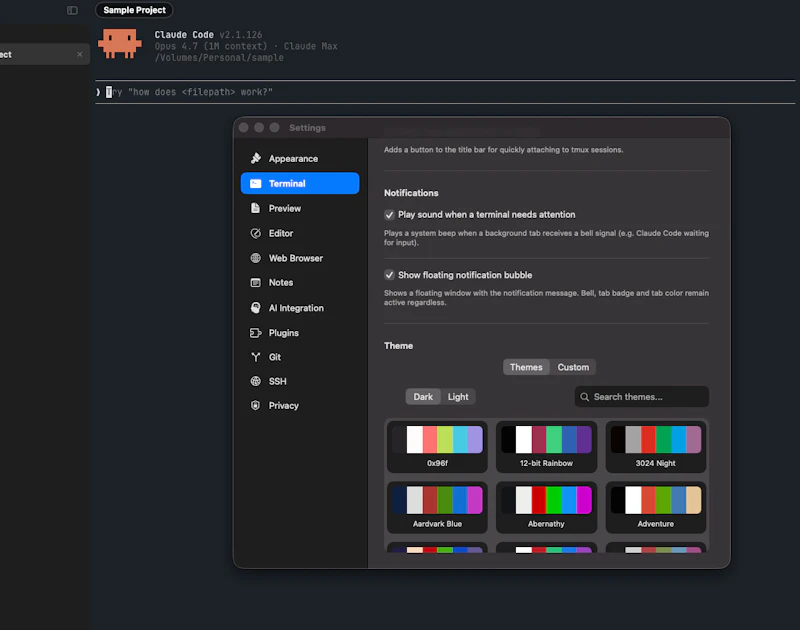Open the Privacy settings section
The image size is (800, 630).
(x=300, y=406)
